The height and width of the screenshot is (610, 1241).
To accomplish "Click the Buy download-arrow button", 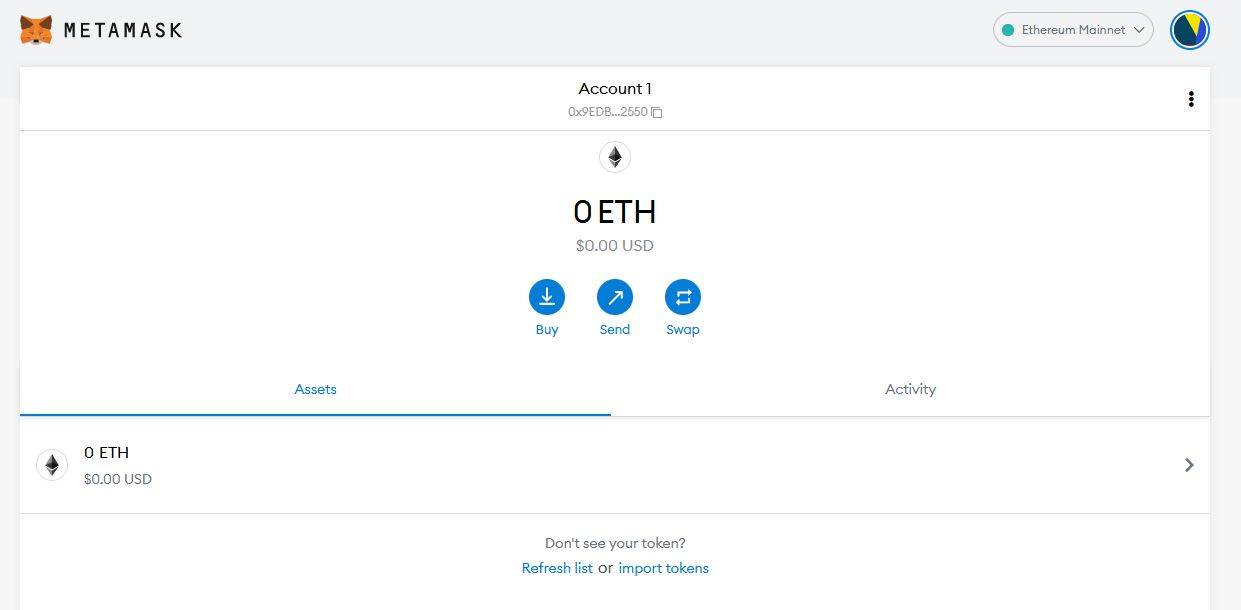I will click(547, 297).
